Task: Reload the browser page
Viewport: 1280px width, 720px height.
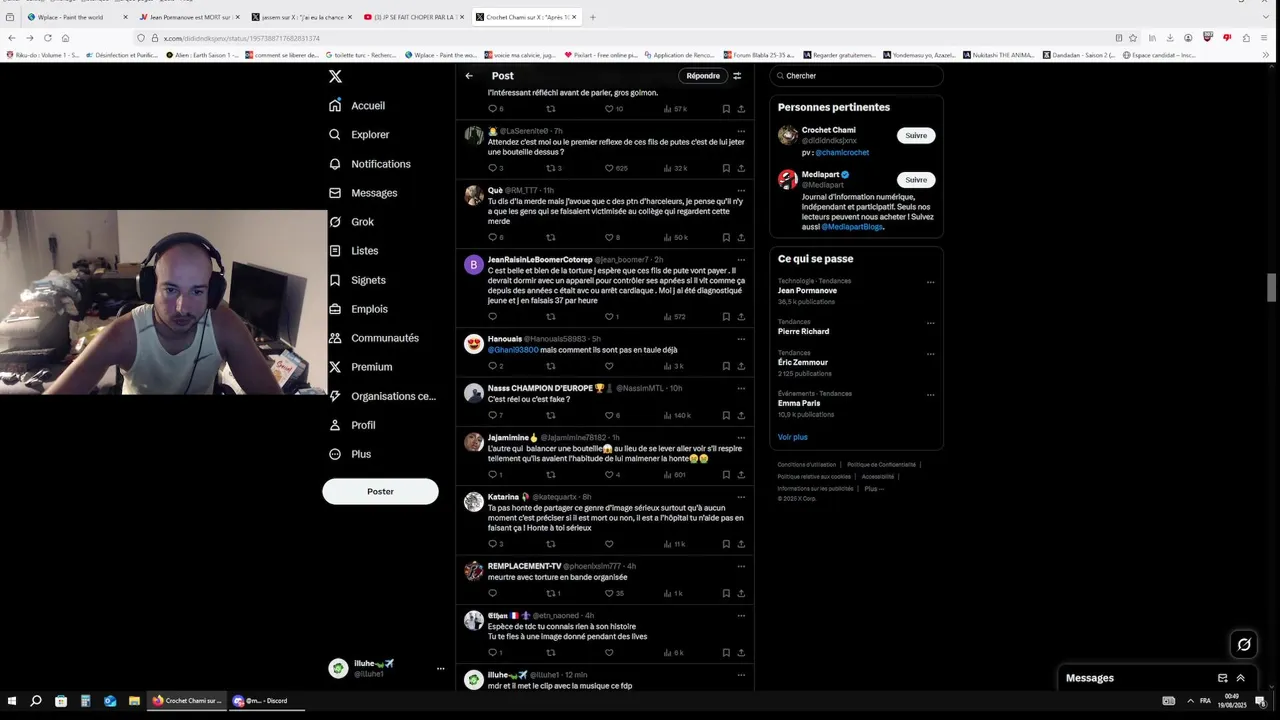Action: (x=47, y=38)
